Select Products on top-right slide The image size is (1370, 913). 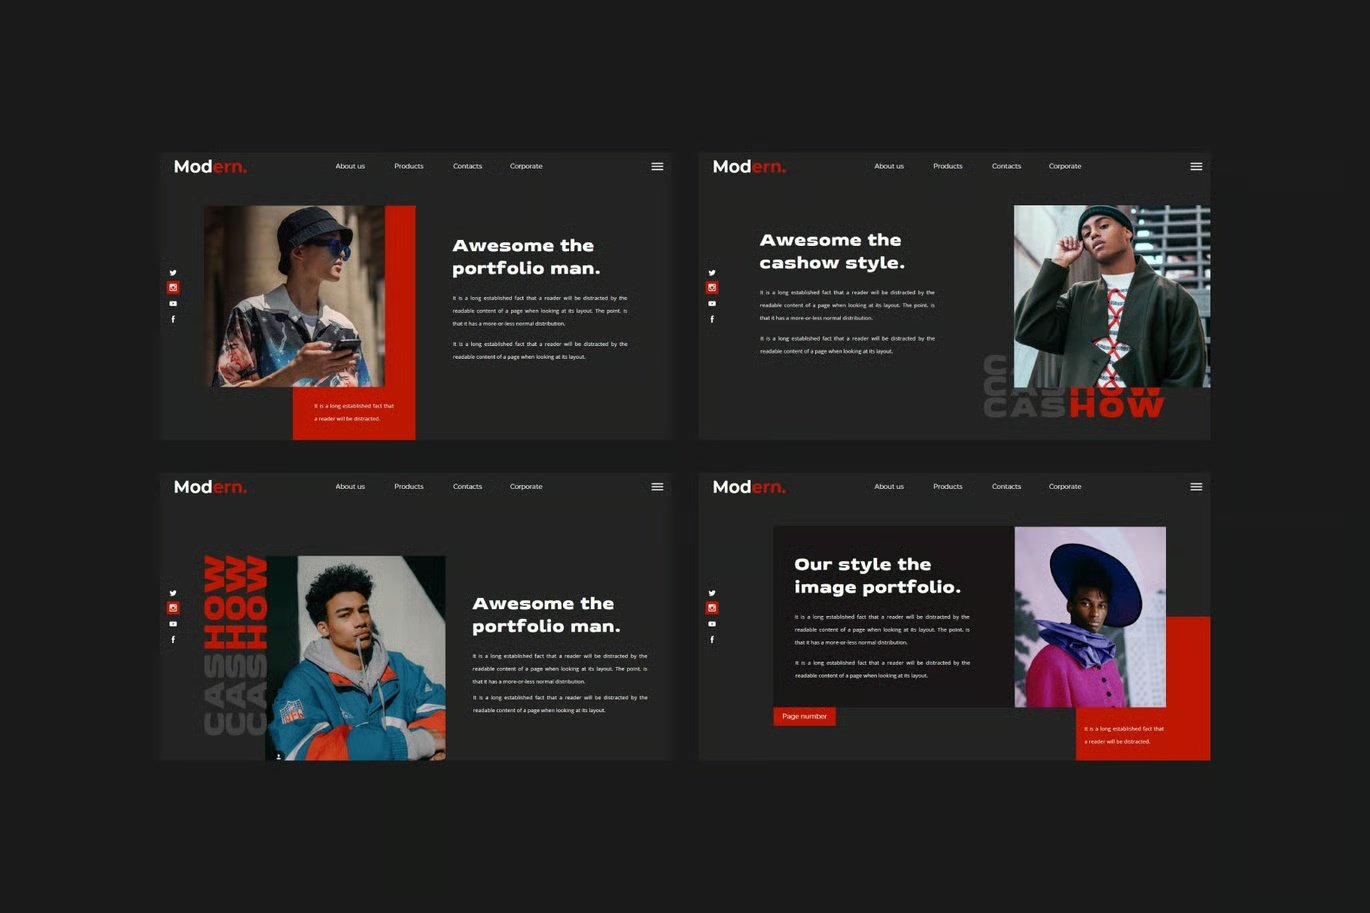948,166
